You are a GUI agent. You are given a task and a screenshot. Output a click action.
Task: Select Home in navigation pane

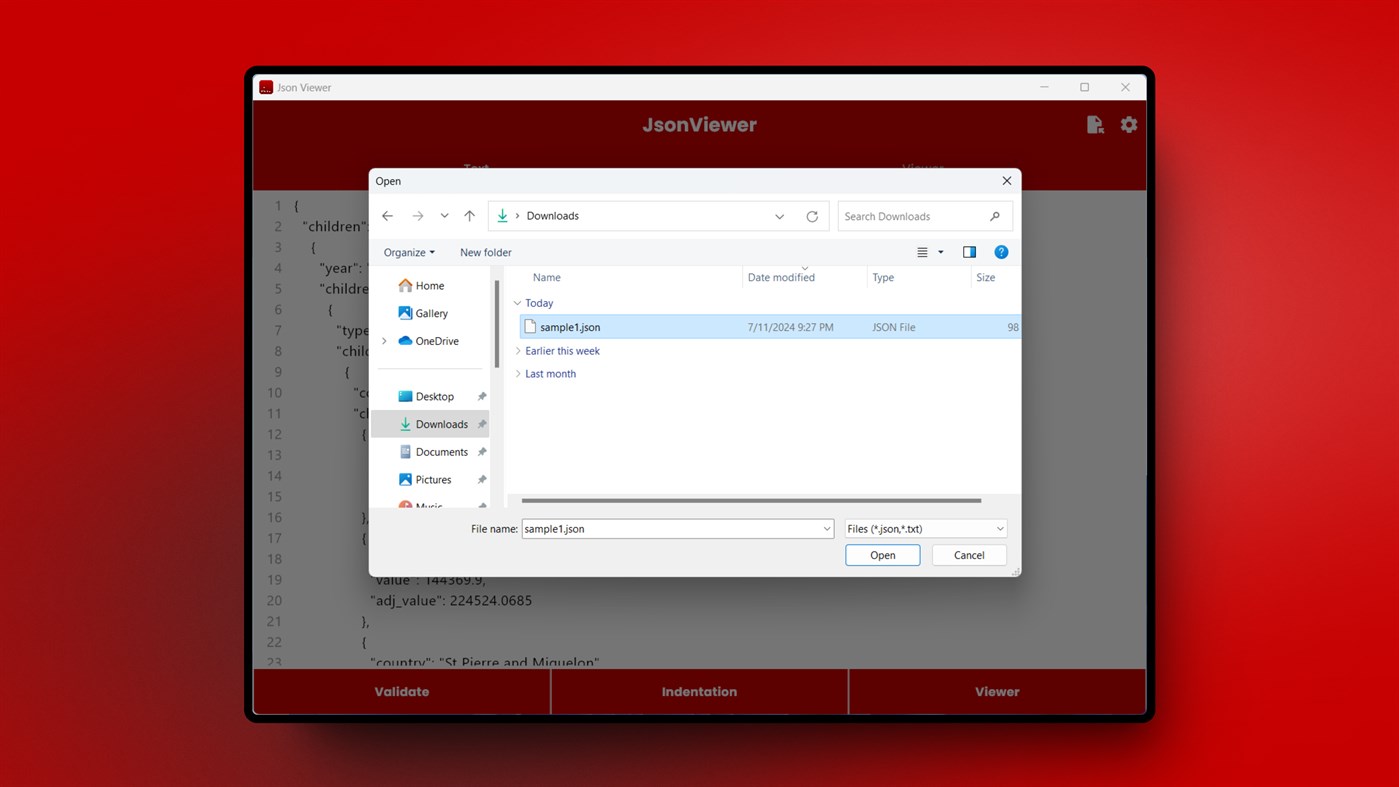tap(430, 285)
